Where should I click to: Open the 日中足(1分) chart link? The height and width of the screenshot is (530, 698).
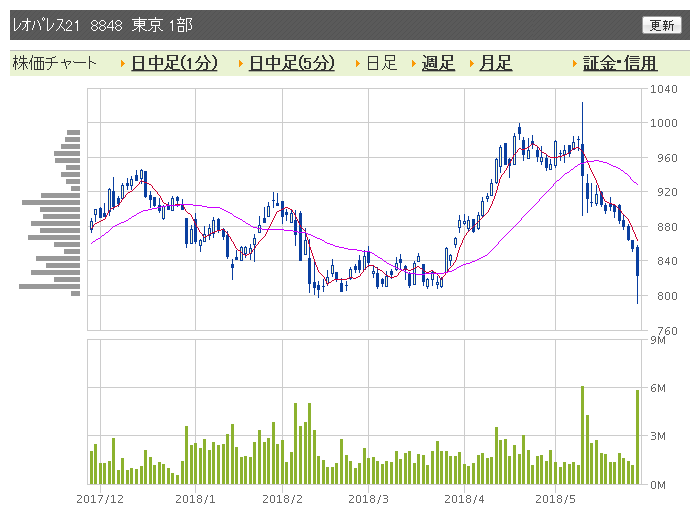click(x=174, y=63)
